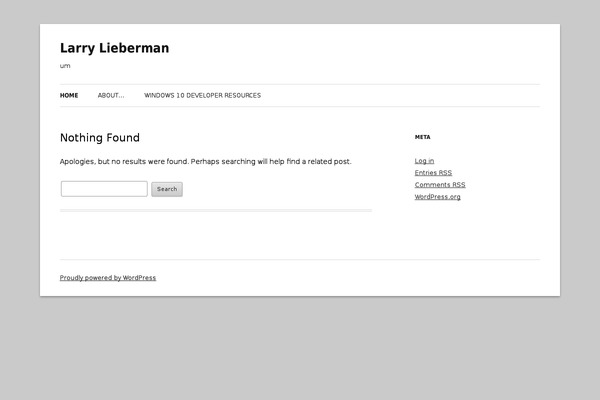The height and width of the screenshot is (400, 600).
Task: Go to the HOME menu item
Action: point(69,96)
